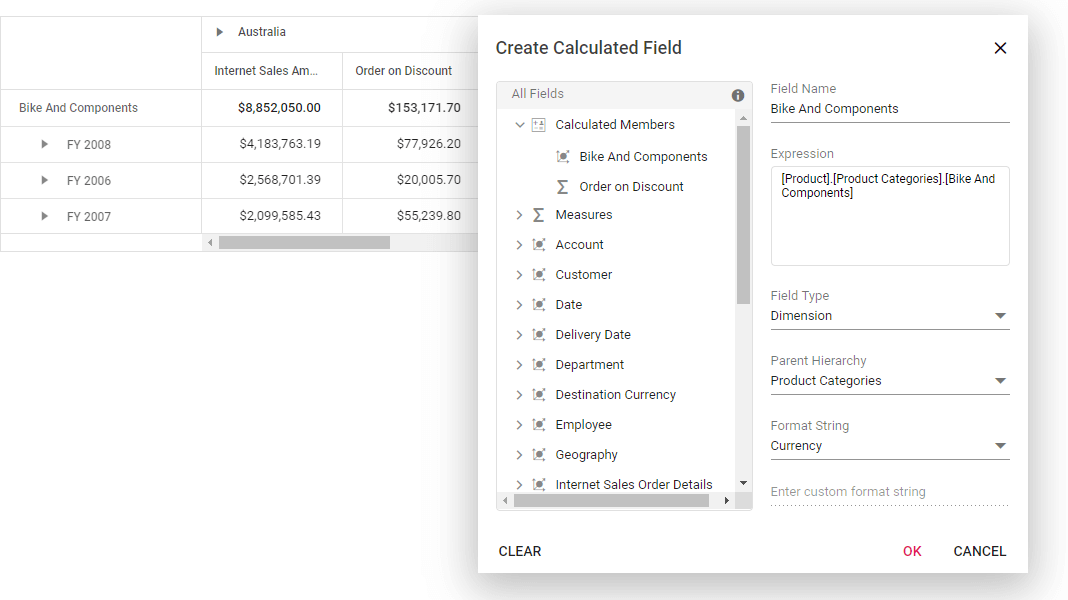Collapse the Calculated Members node
Screen dimensions: 1068x600
pyautogui.click(x=519, y=125)
